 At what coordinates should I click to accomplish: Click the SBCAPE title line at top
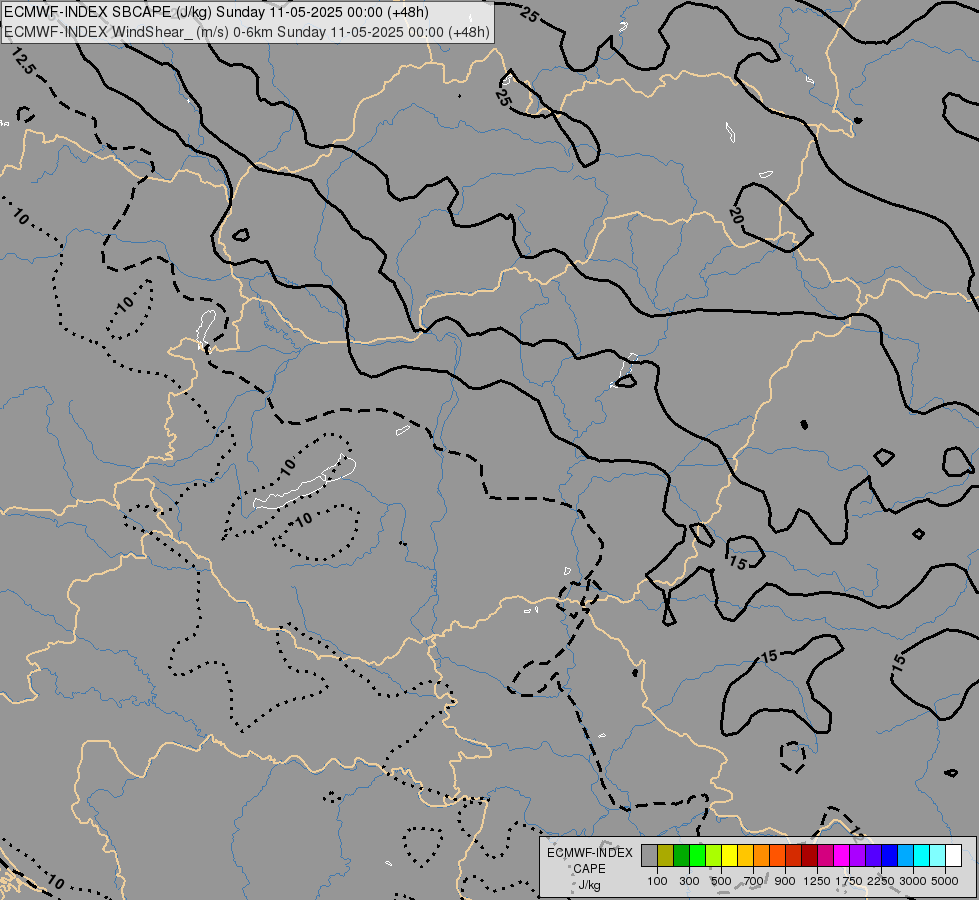pyautogui.click(x=216, y=12)
